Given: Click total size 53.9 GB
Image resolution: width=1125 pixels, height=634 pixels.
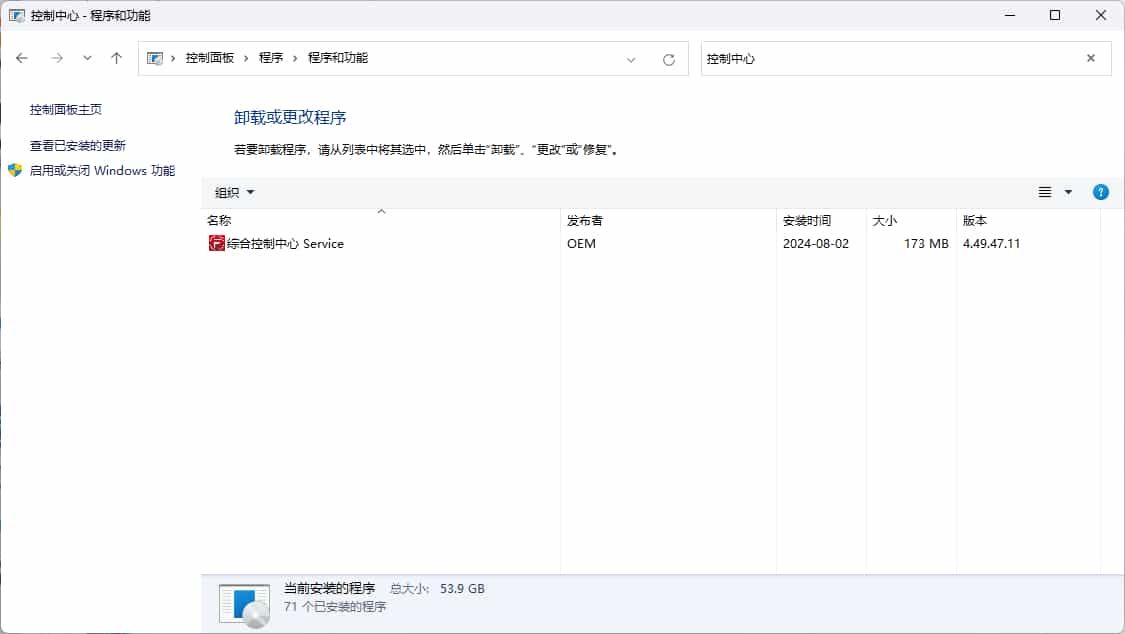Looking at the screenshot, I should click(462, 589).
